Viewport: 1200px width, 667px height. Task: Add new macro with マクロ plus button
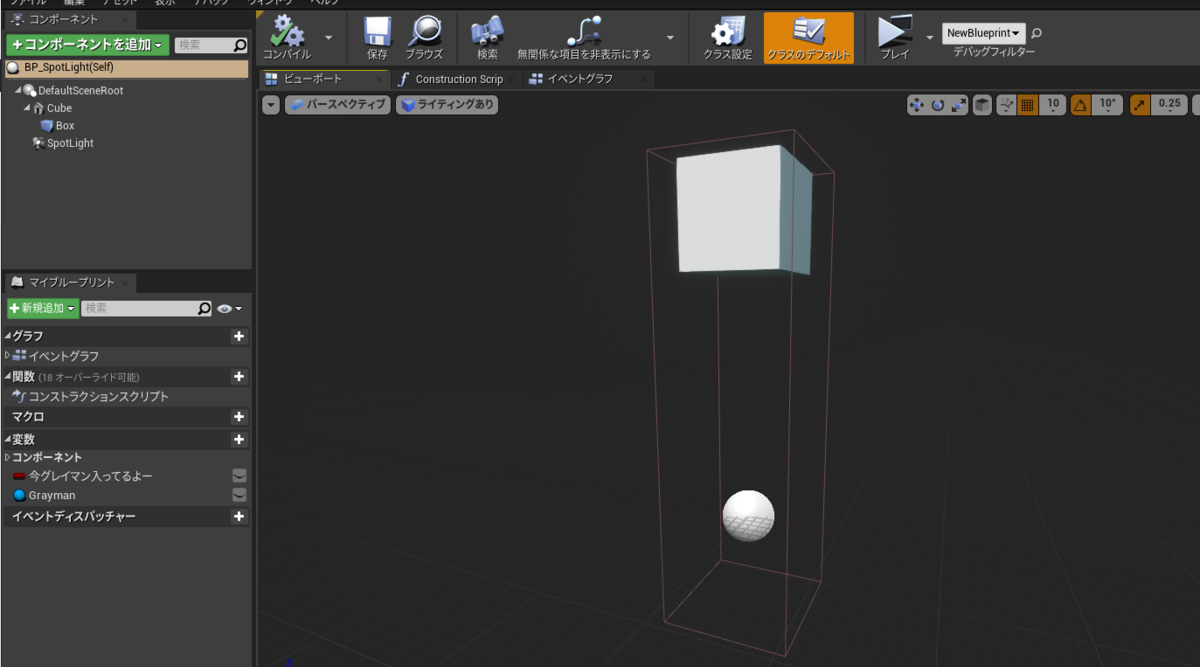[239, 417]
